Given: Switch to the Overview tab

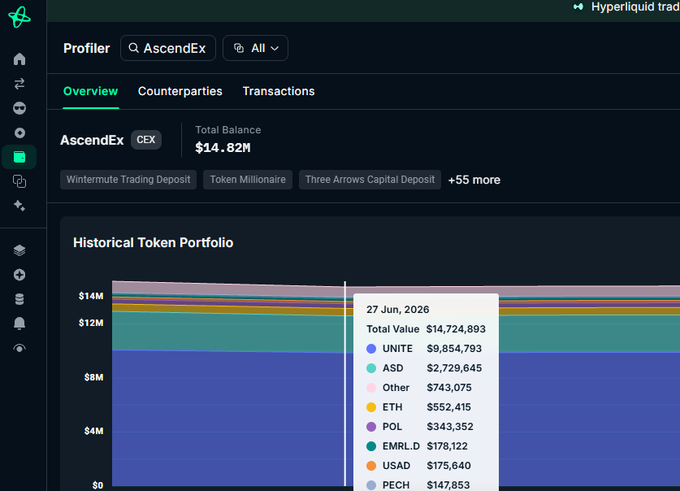Looking at the screenshot, I should tap(91, 91).
